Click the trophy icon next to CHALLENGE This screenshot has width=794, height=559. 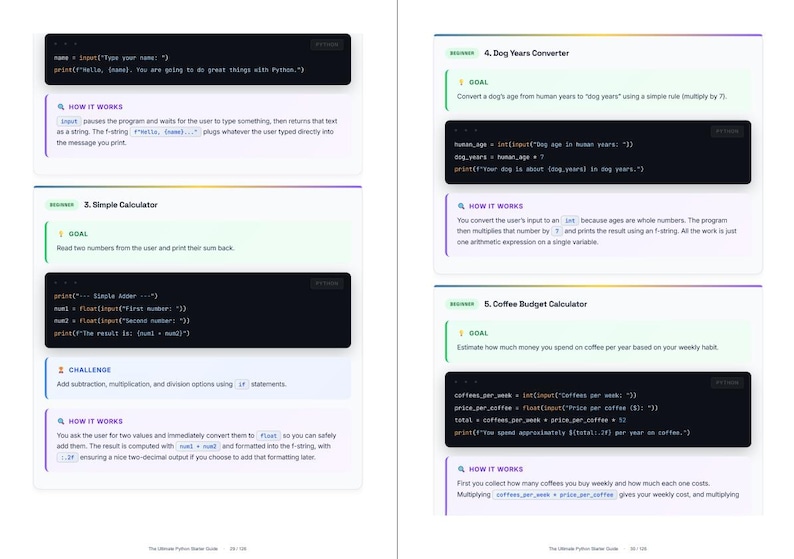[x=61, y=370]
